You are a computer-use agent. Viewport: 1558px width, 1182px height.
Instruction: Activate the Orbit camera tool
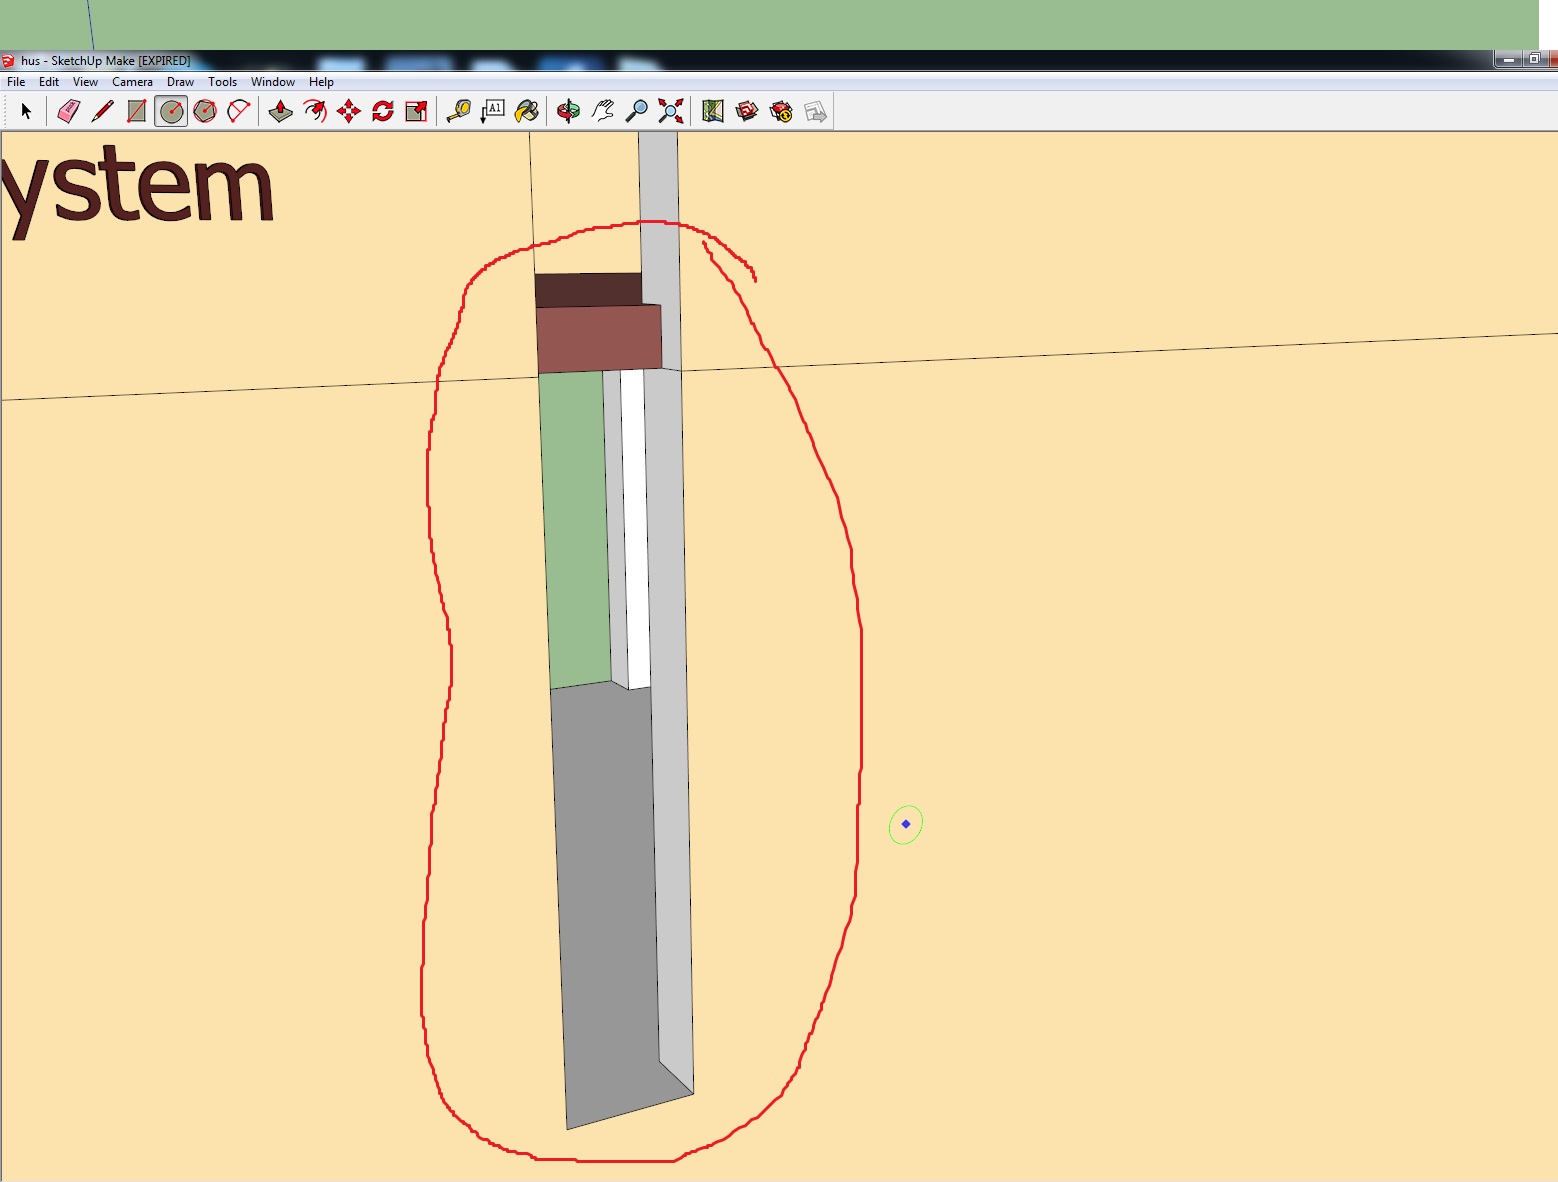568,111
